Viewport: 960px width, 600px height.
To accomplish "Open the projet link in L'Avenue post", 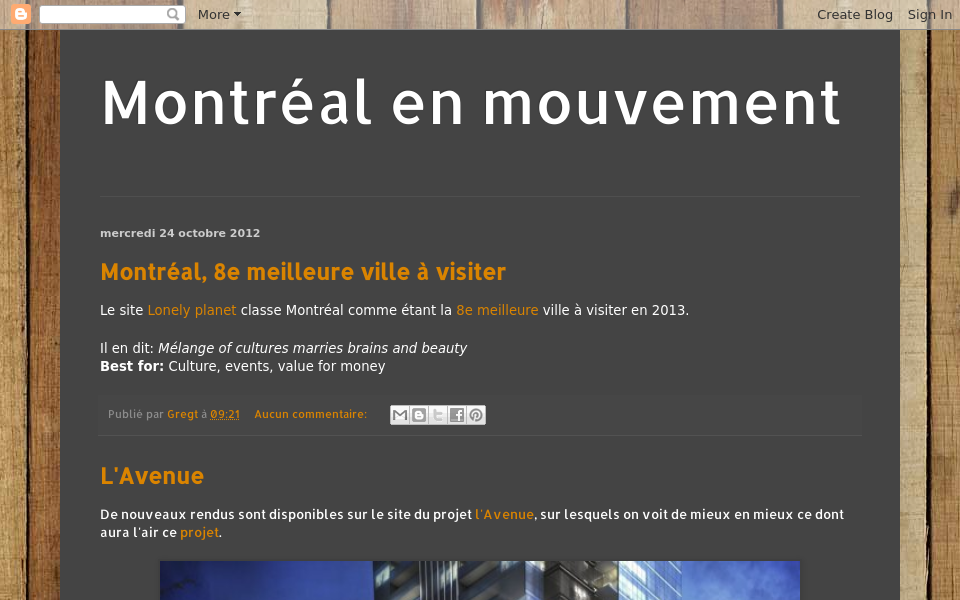I will pyautogui.click(x=199, y=532).
